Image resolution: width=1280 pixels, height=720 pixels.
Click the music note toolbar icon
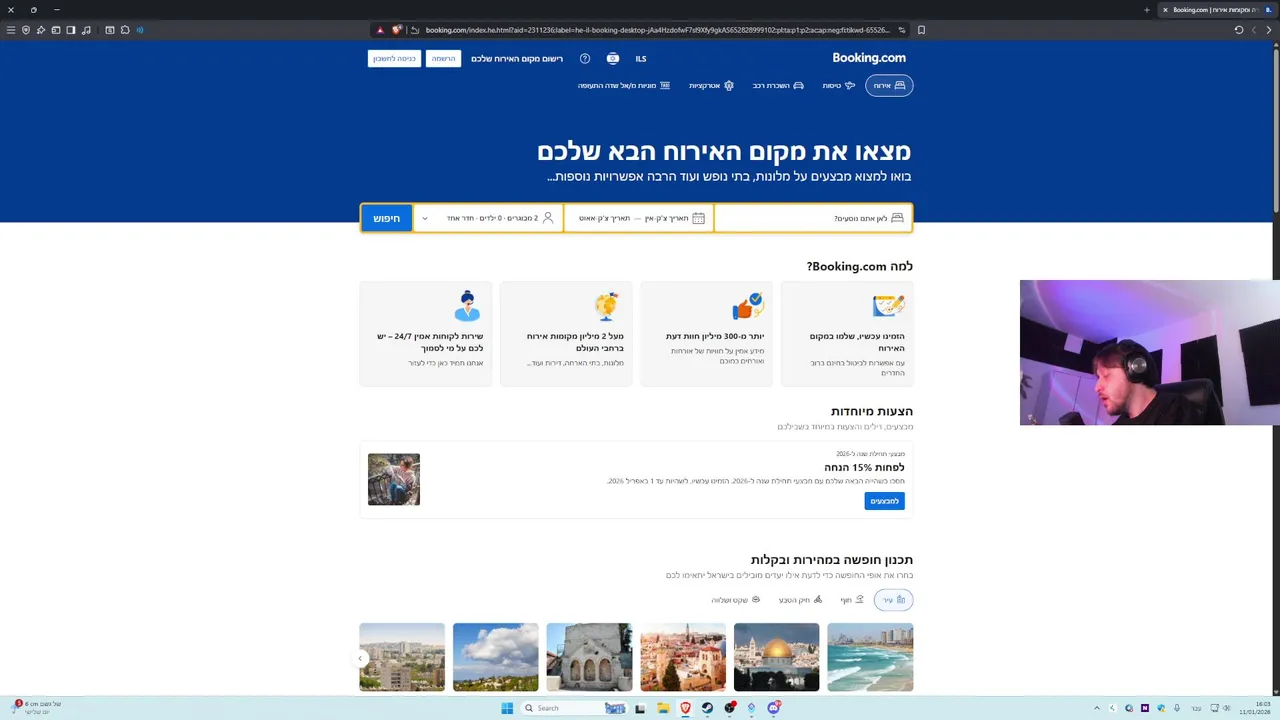click(x=86, y=30)
